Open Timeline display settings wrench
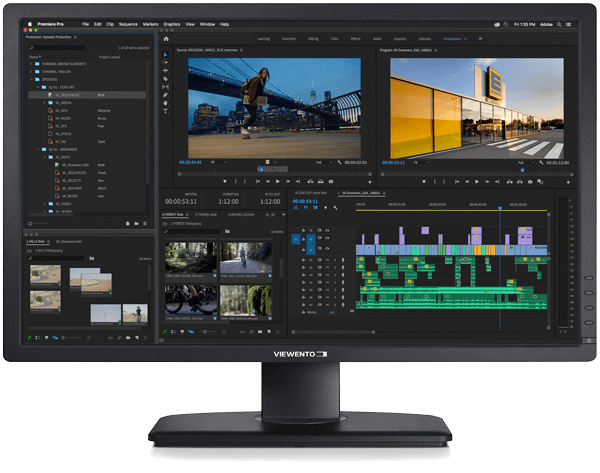Screen dimensions: 600x473 coord(336,208)
